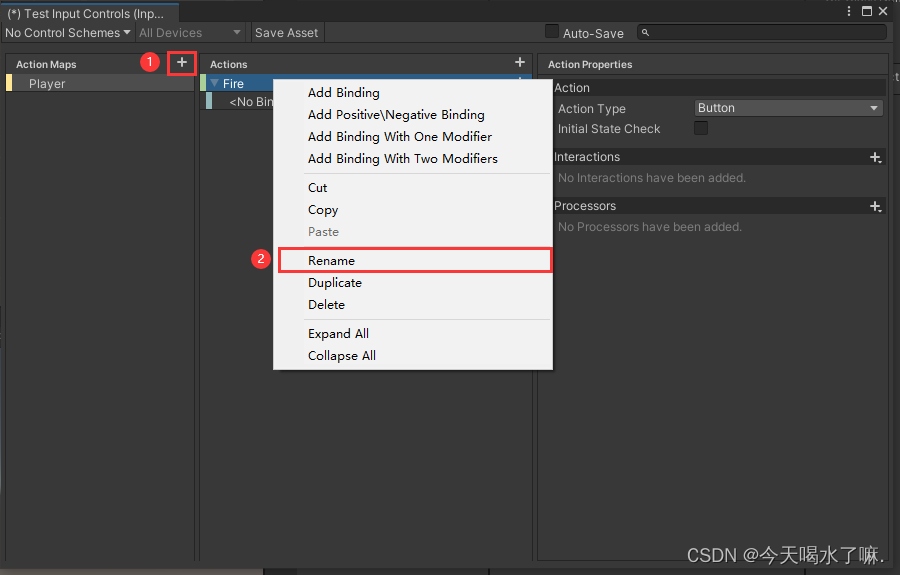Viewport: 900px width, 575px height.
Task: Open the All Devices dropdown
Action: [190, 33]
